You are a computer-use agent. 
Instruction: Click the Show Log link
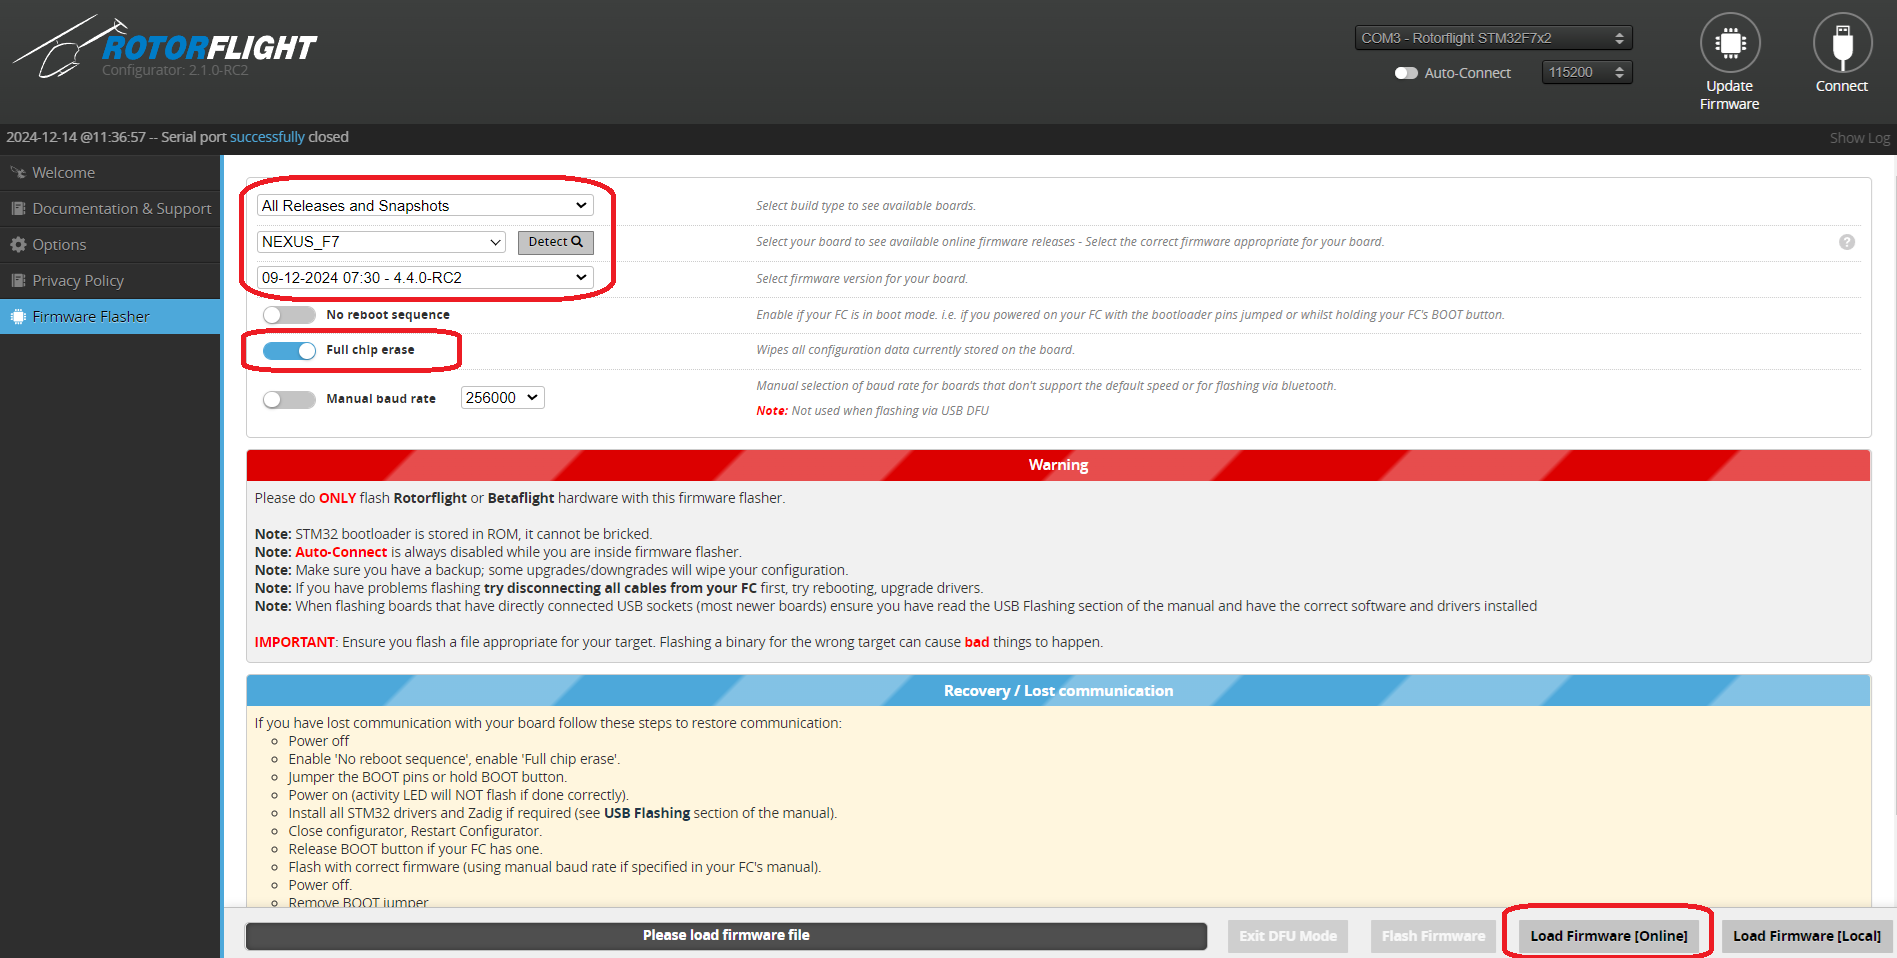pyautogui.click(x=1858, y=138)
